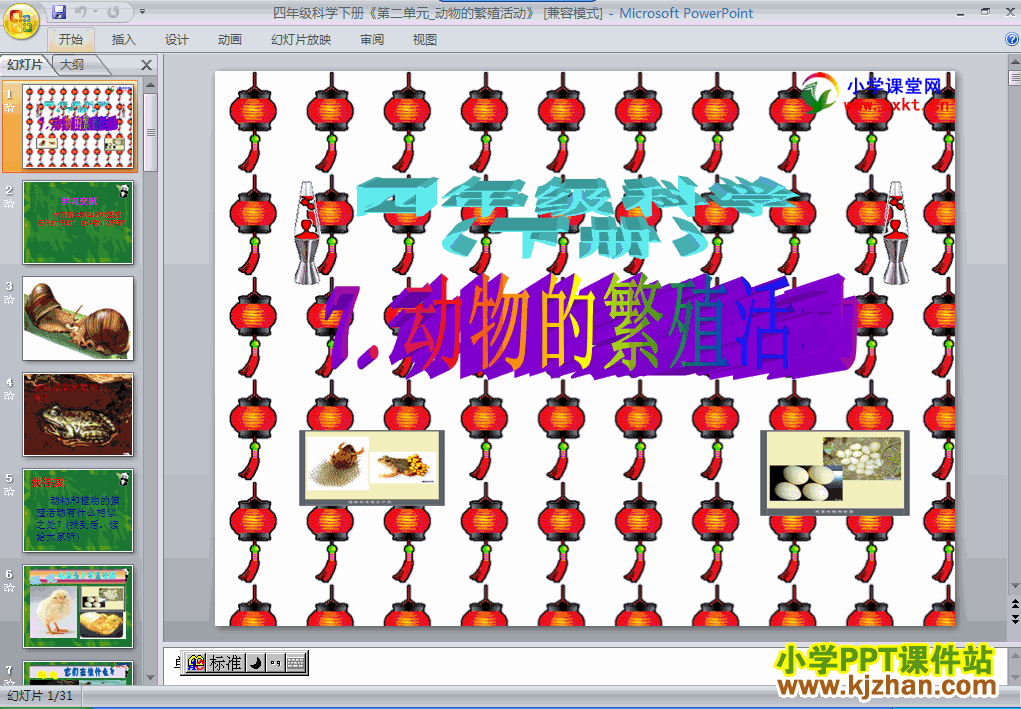This screenshot has width=1021, height=709.
Task: Select the 幻灯片 pane tab
Action: coord(25,64)
